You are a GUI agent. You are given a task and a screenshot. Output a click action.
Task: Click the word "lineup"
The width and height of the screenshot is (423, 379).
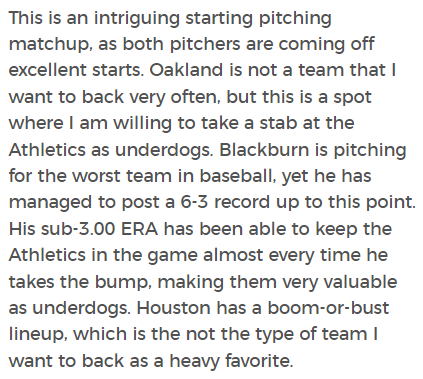(x=36, y=335)
